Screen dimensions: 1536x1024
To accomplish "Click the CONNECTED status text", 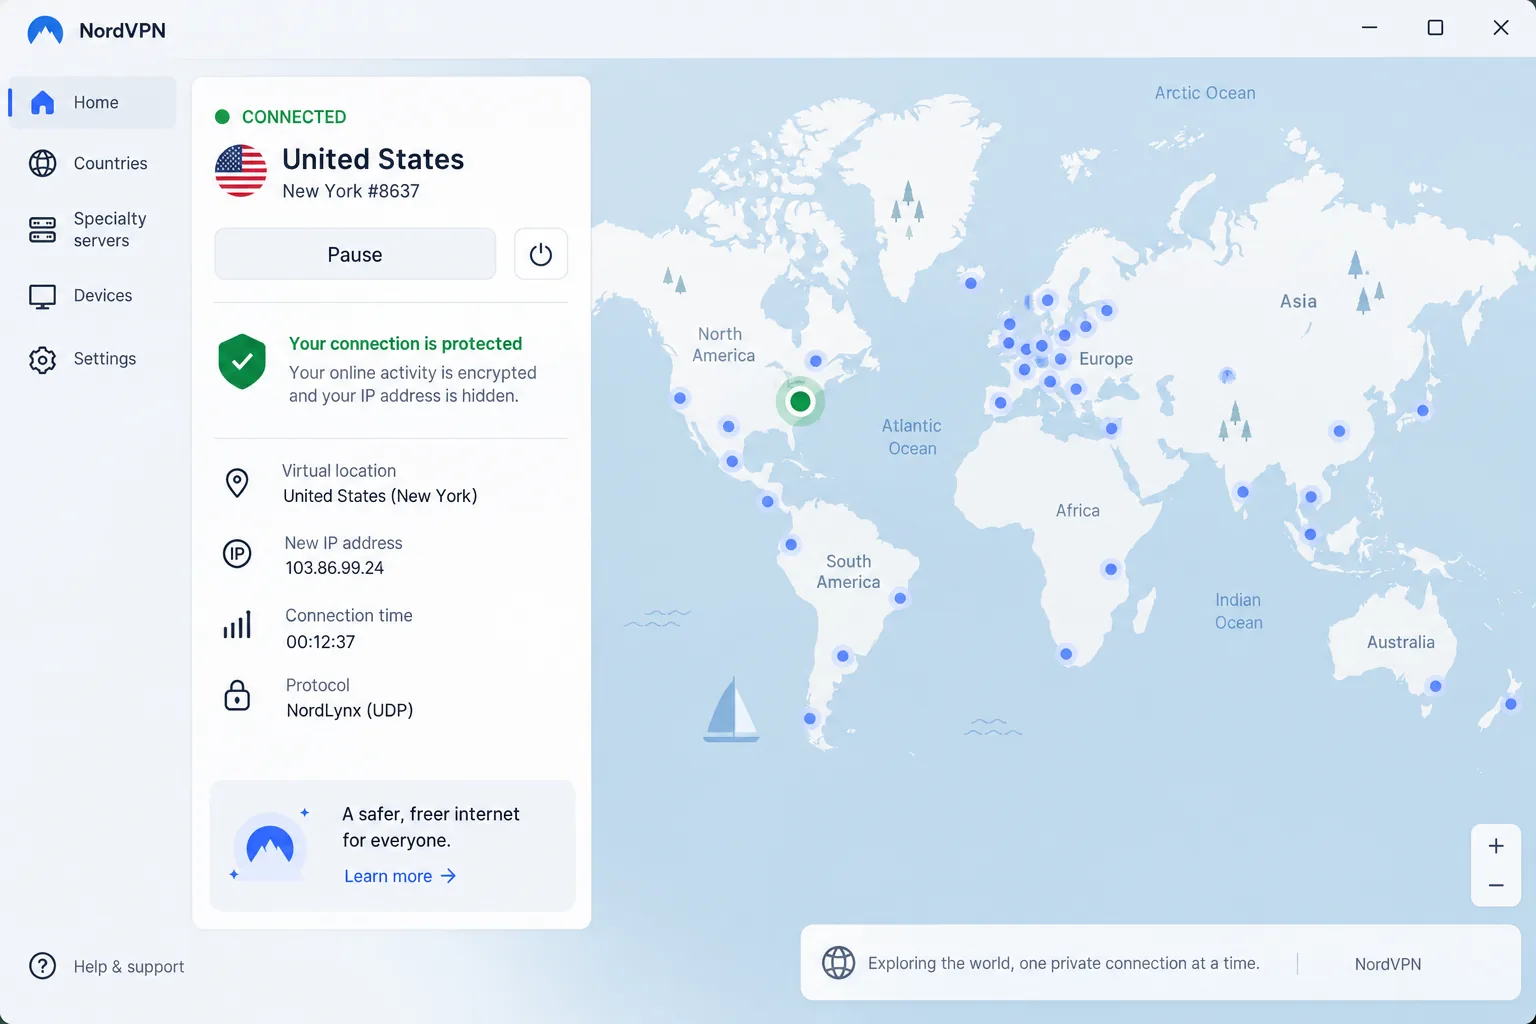I will click(294, 117).
